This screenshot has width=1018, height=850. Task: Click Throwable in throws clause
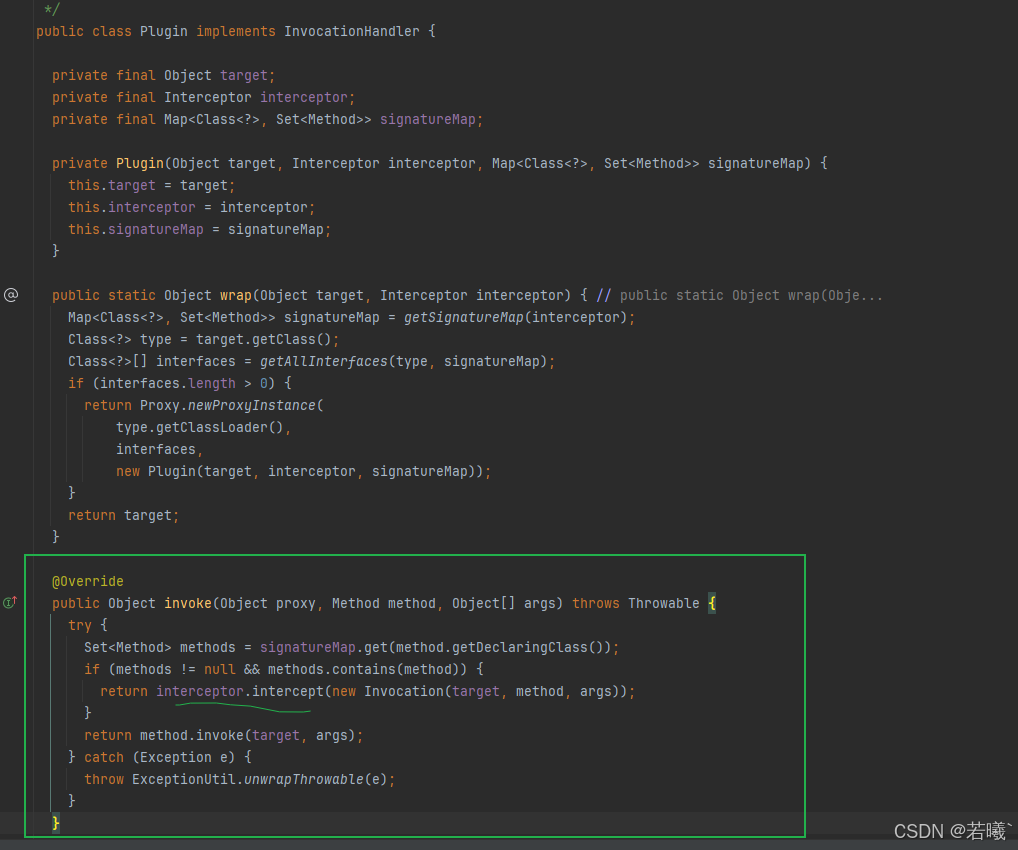coord(664,603)
